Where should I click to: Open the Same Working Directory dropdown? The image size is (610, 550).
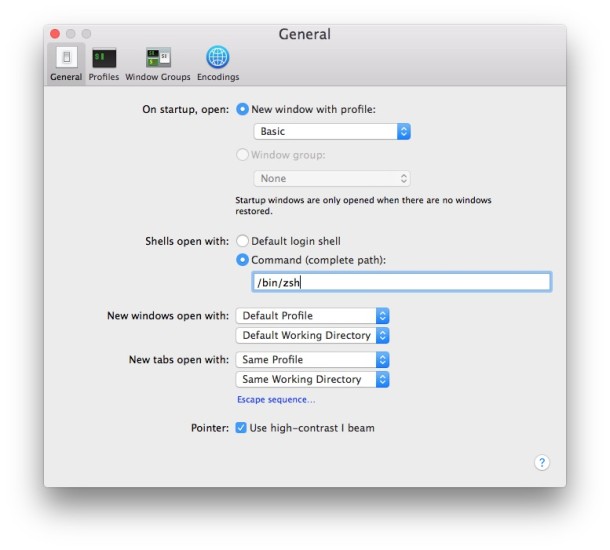click(312, 379)
